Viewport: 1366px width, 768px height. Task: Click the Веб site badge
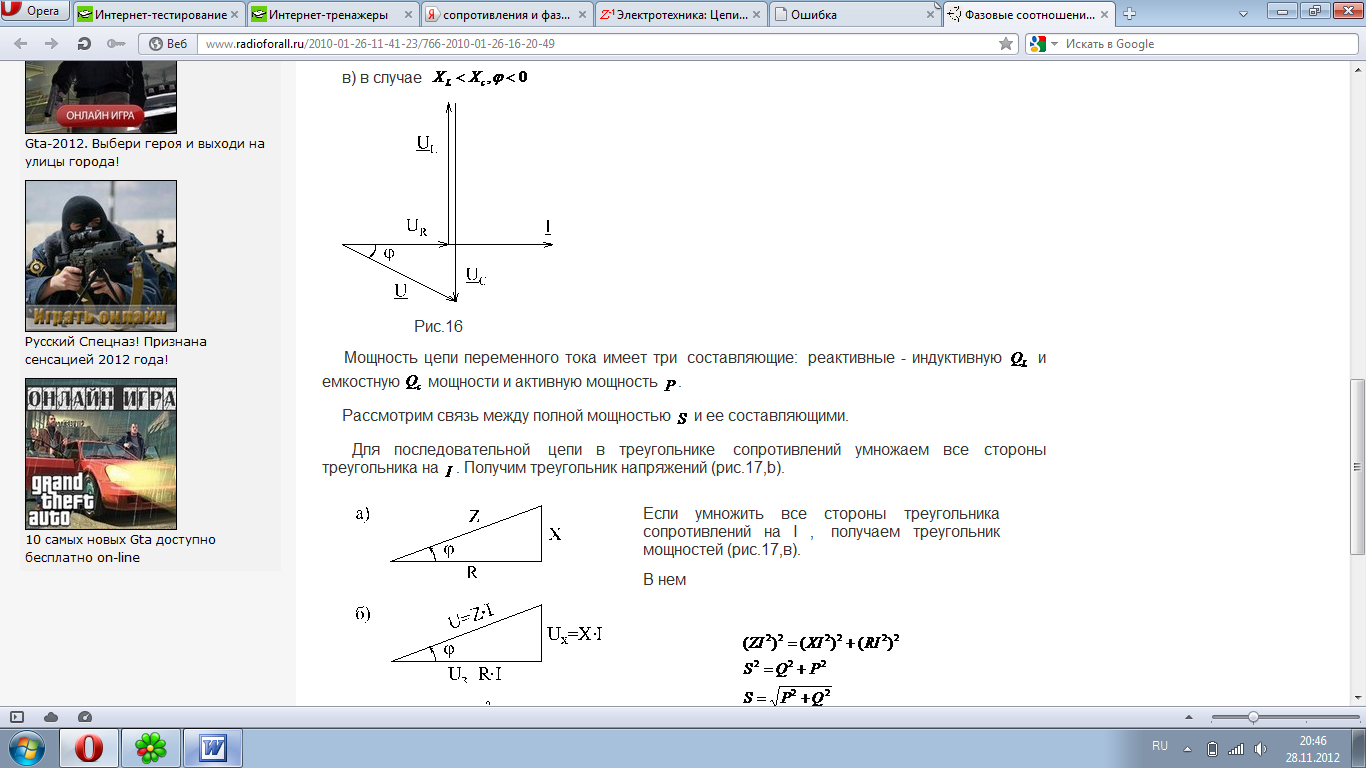tap(167, 44)
